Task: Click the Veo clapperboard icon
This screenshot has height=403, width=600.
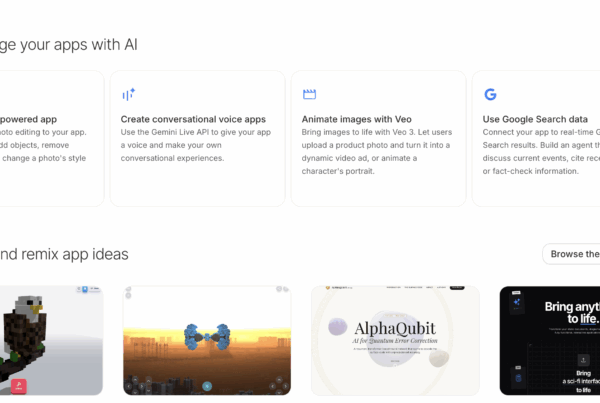Action: click(x=309, y=95)
